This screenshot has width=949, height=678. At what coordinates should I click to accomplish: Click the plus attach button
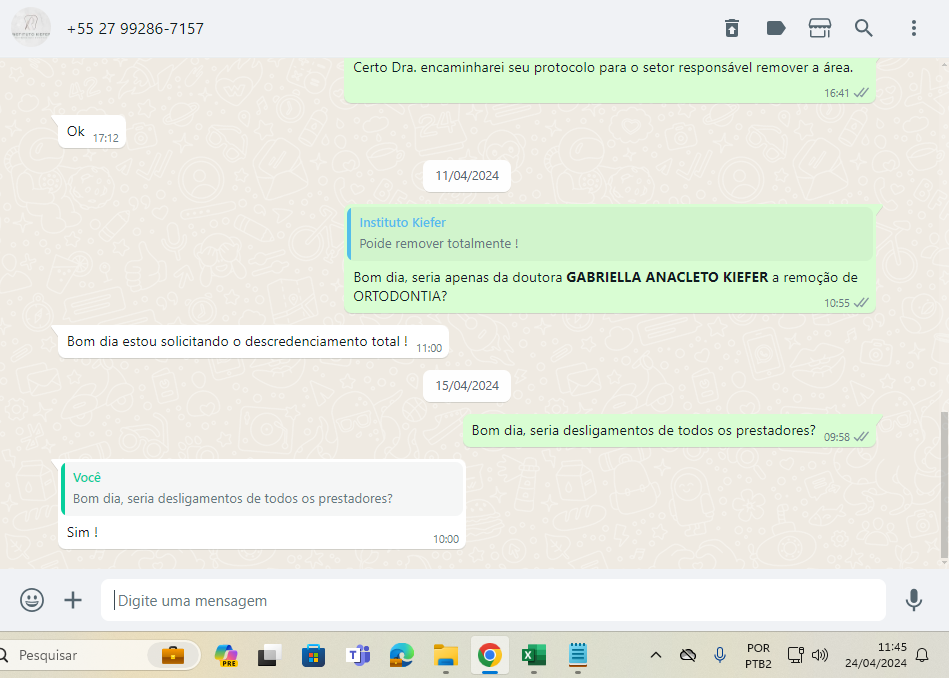73,600
